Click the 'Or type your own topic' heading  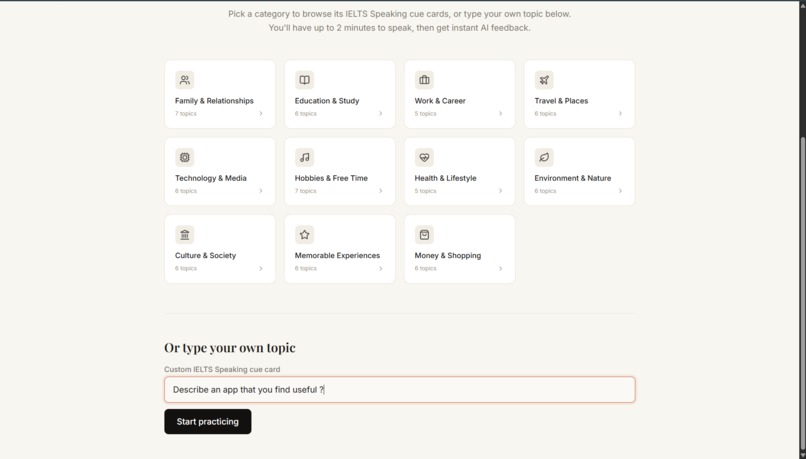[230, 347]
